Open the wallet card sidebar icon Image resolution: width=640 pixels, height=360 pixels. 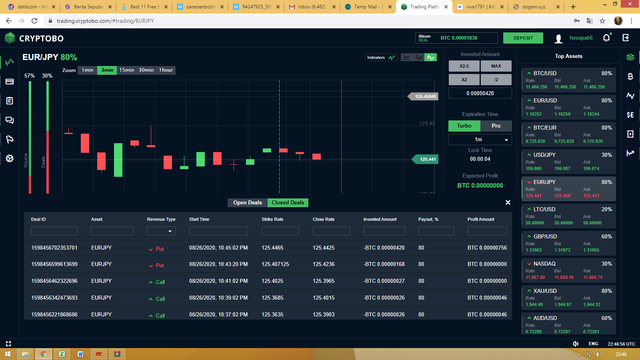click(x=9, y=82)
